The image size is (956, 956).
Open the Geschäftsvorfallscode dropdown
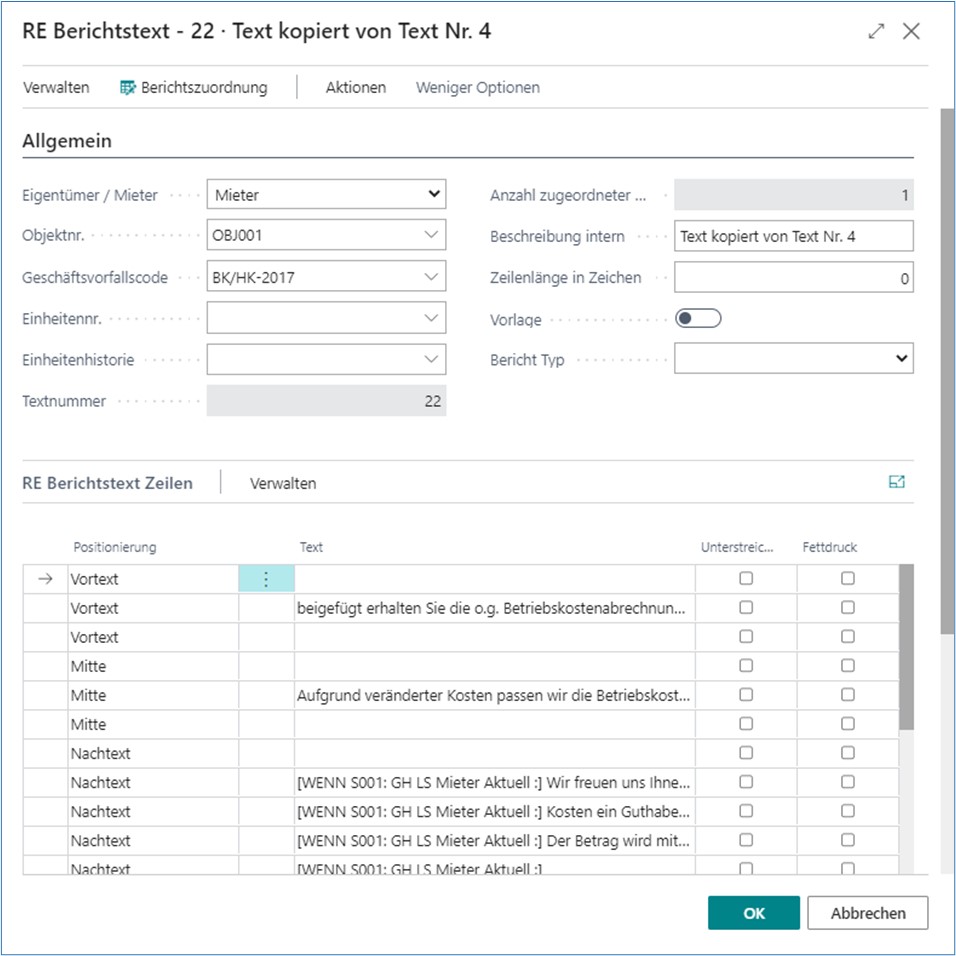click(x=432, y=277)
